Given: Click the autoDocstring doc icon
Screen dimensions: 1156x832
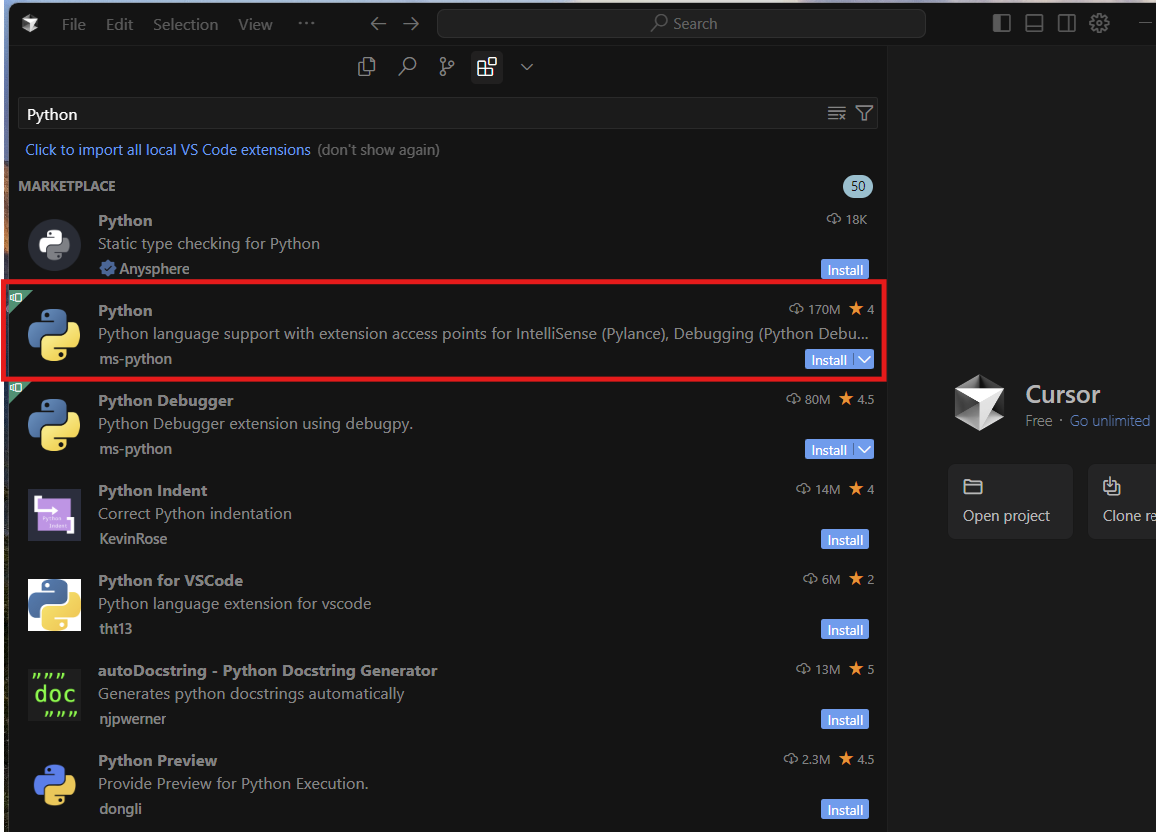Looking at the screenshot, I should (54, 694).
